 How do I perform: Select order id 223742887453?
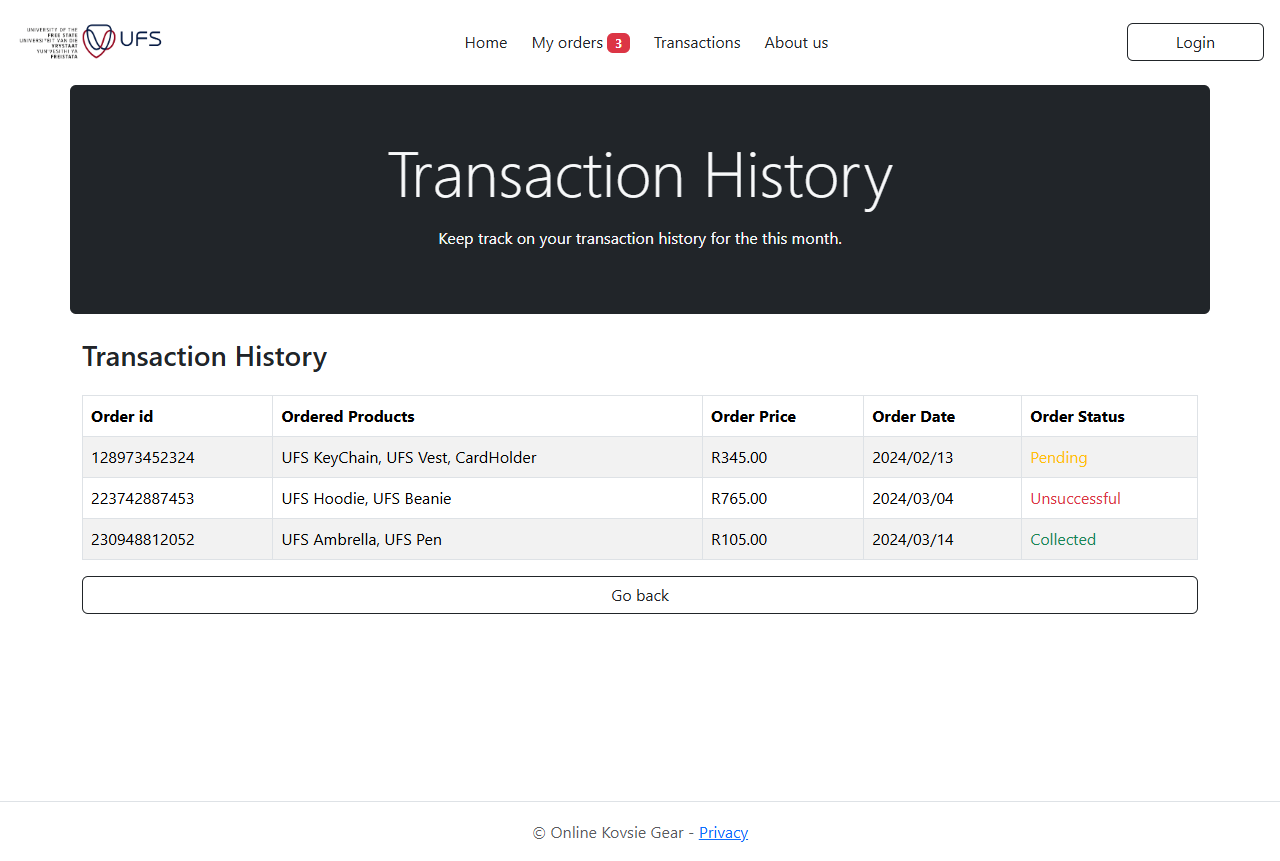click(x=143, y=498)
